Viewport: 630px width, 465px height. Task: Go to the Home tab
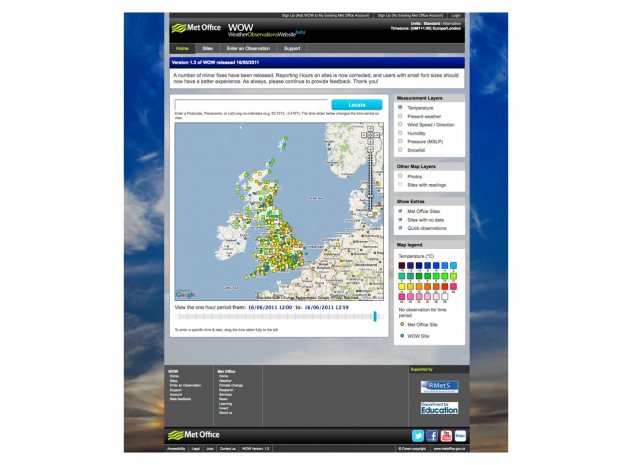[182, 48]
